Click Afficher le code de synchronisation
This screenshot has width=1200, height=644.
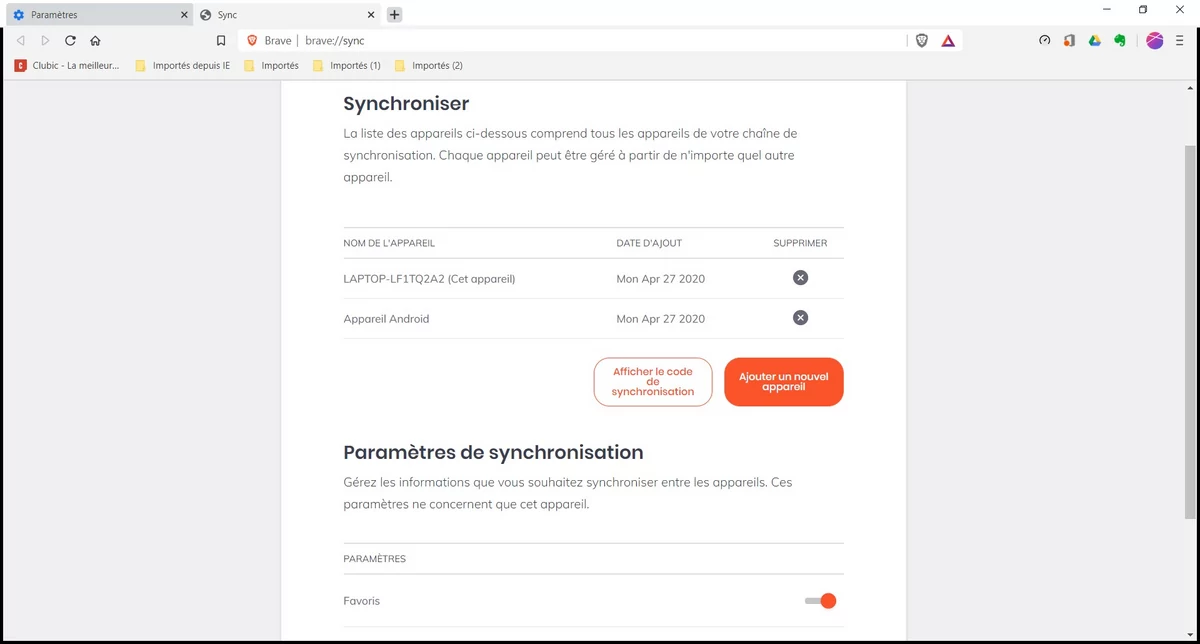tap(653, 382)
